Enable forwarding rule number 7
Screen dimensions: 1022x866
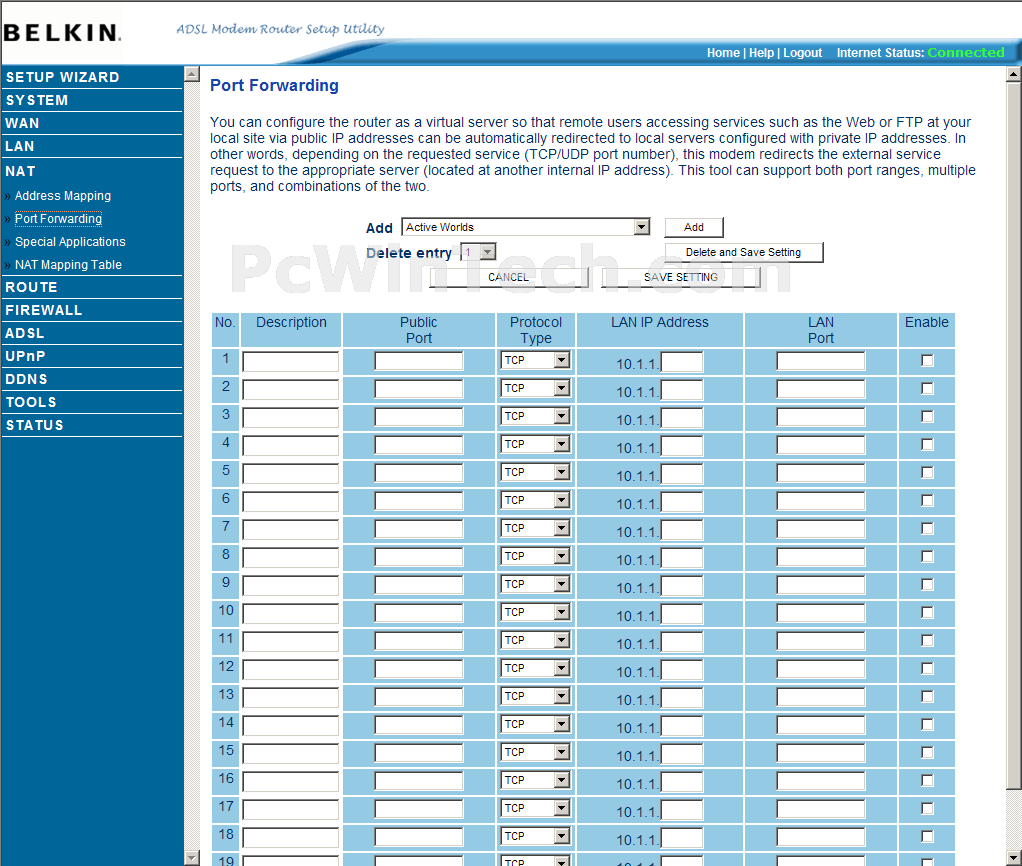[x=927, y=528]
